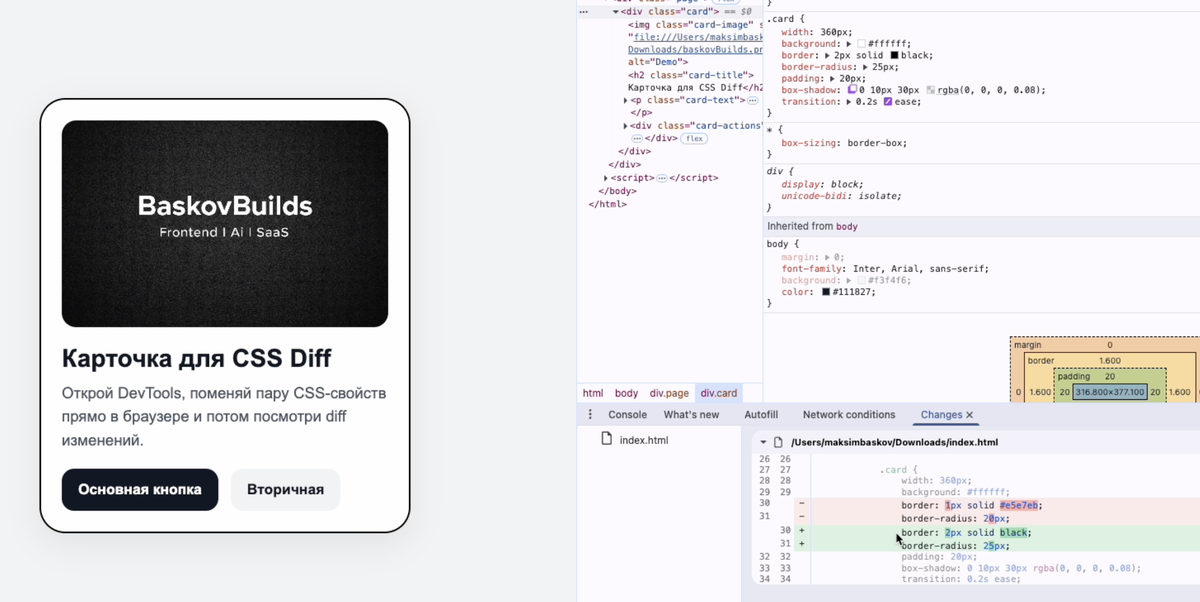Open the What's new drawer tab
1200x602 pixels.
(691, 414)
